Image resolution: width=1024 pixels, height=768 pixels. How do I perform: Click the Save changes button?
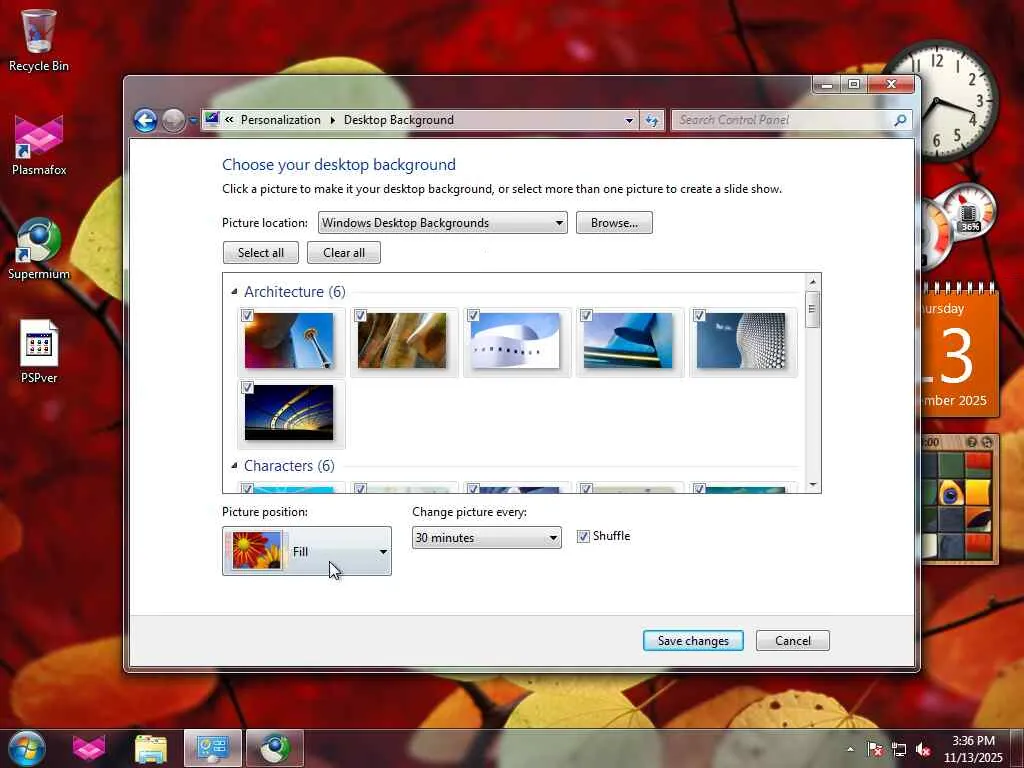[x=693, y=641]
